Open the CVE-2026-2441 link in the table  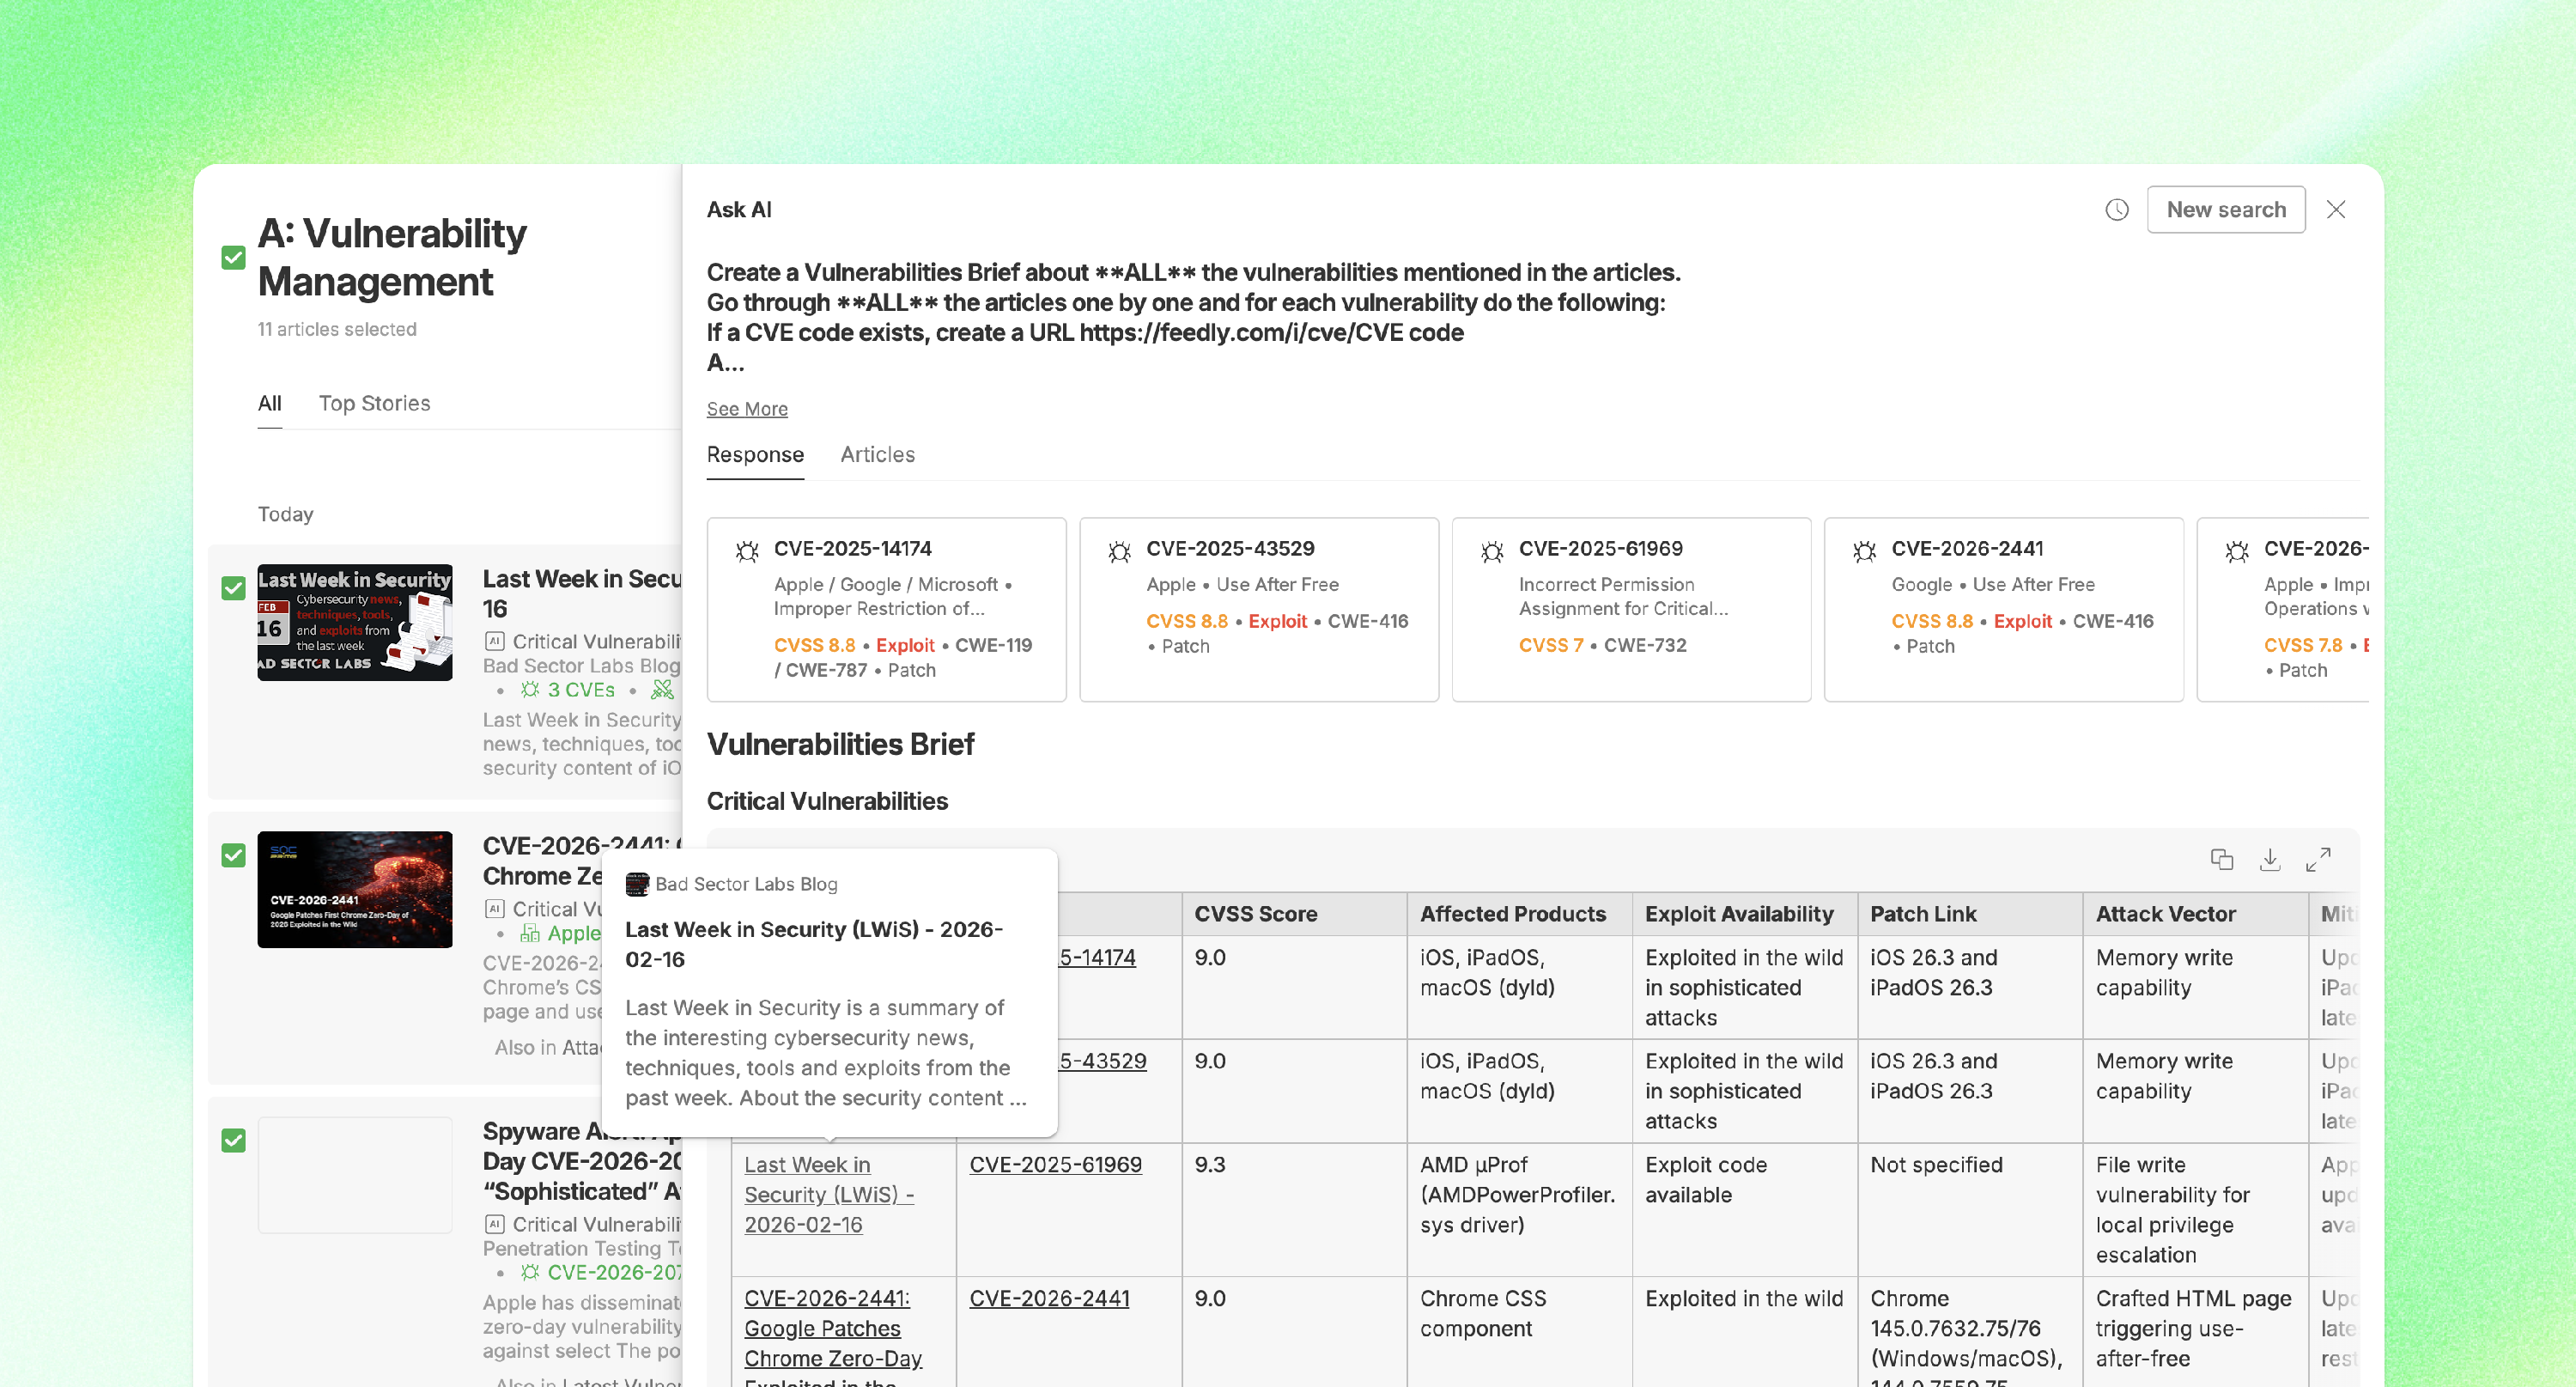point(1049,1298)
